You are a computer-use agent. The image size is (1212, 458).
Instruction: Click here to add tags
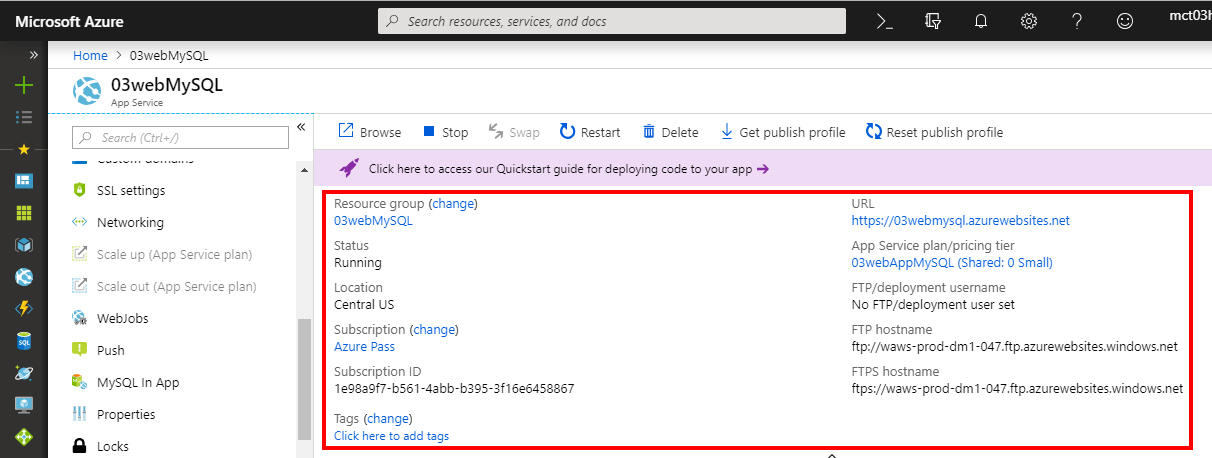[391, 436]
